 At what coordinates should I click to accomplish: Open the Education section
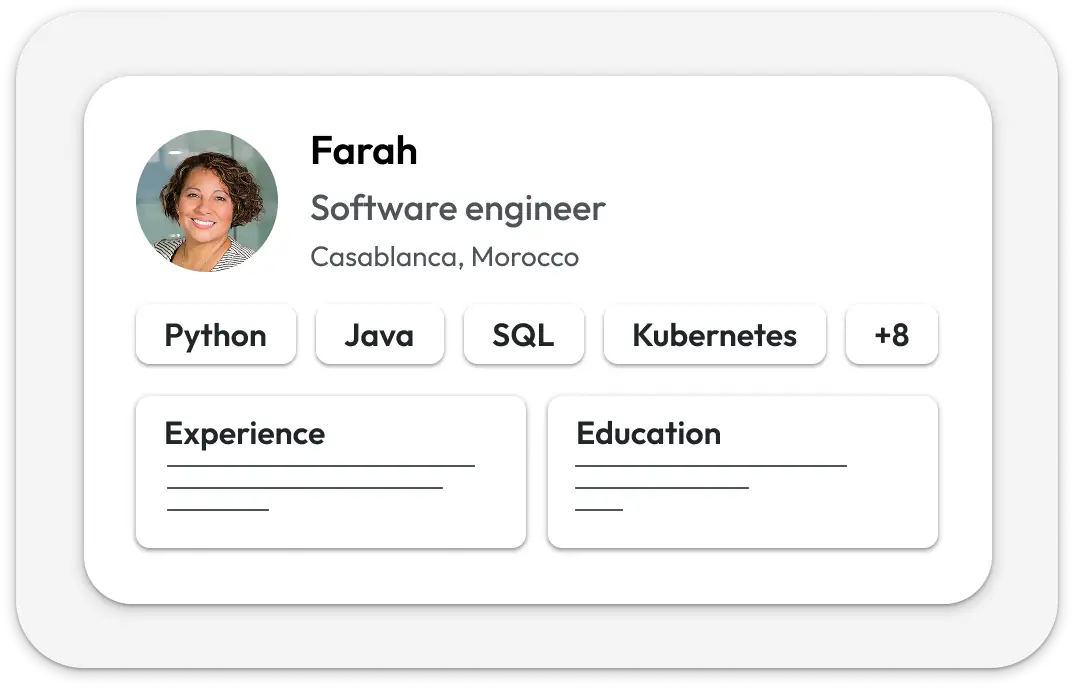[x=742, y=470]
